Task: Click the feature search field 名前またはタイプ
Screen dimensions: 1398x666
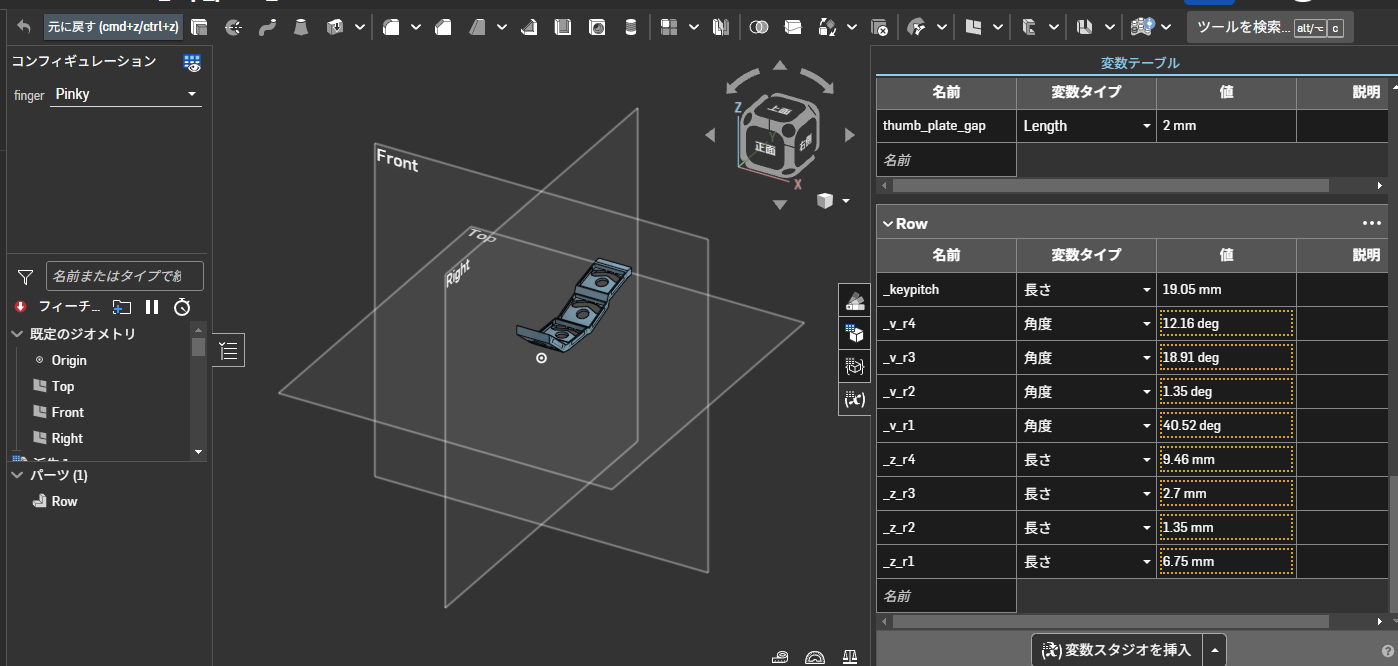Action: coord(125,276)
